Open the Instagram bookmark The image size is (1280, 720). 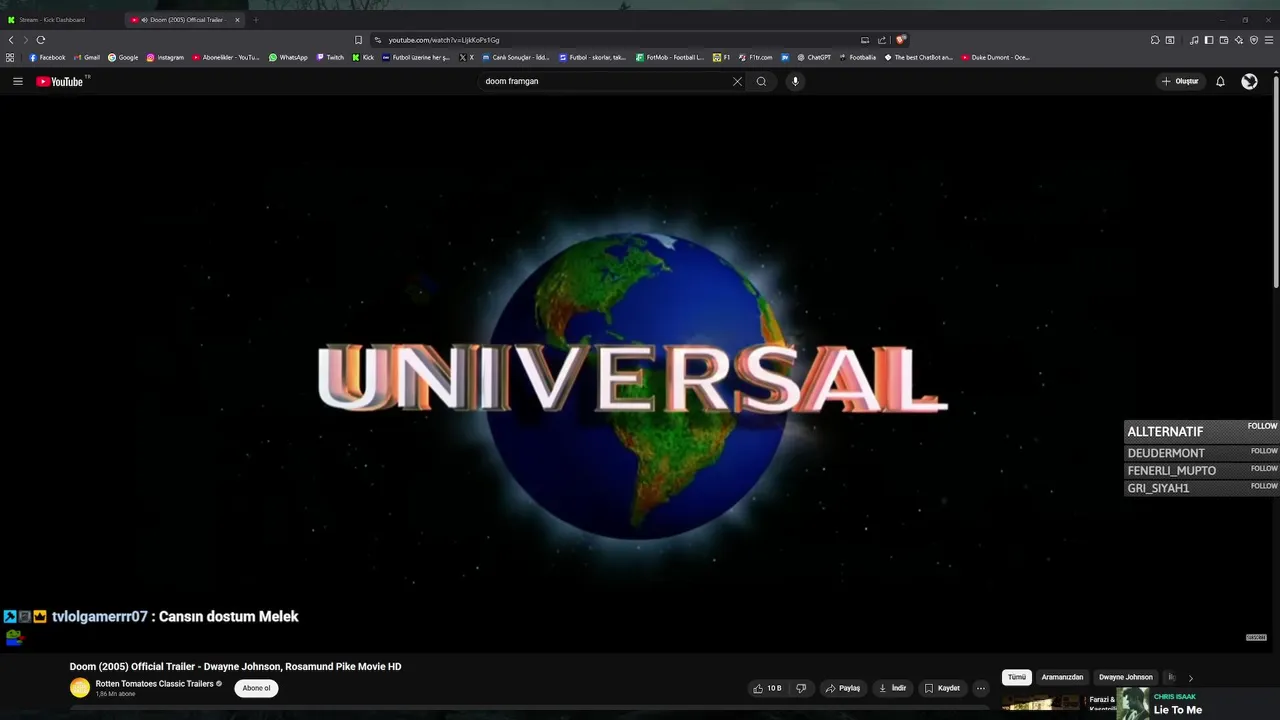[165, 57]
